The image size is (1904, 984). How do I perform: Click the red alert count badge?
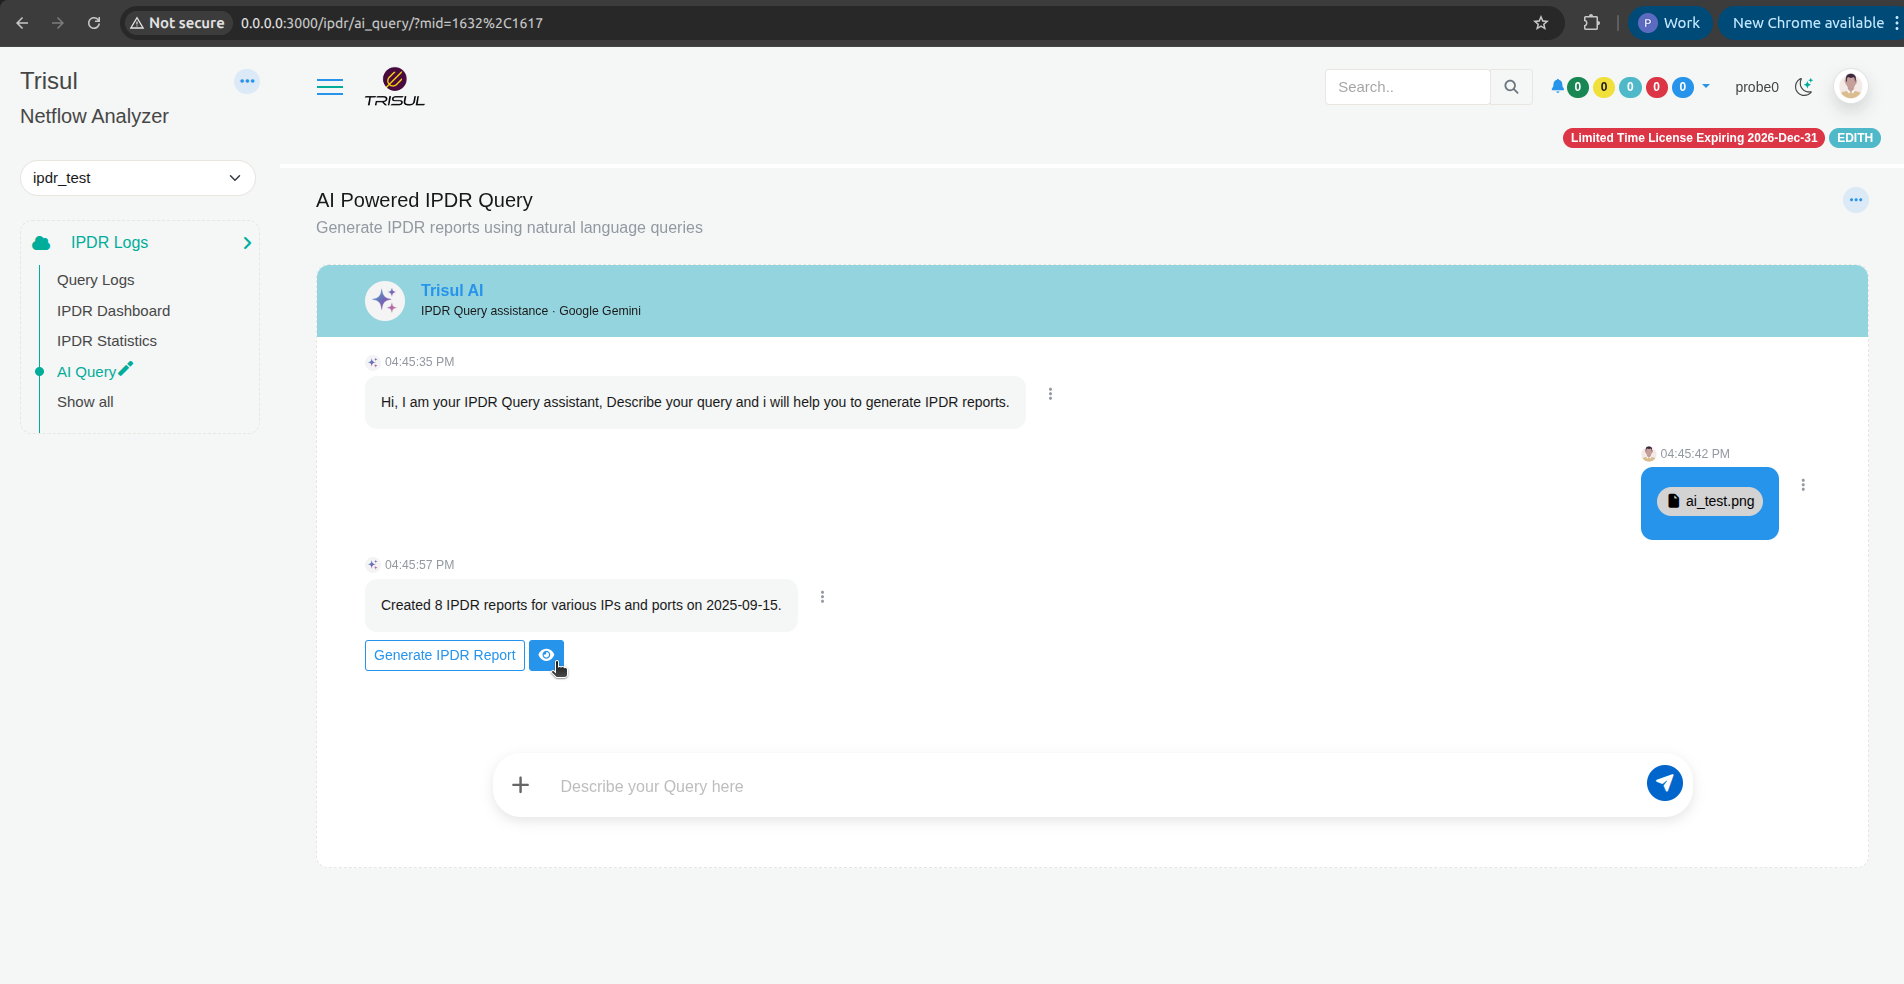pos(1656,87)
